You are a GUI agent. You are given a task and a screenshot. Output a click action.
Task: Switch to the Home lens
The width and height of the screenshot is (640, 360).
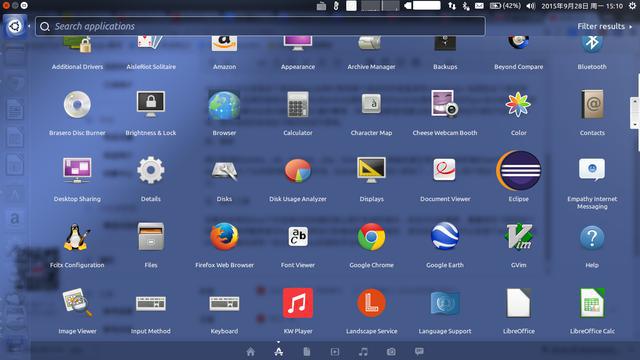250,352
